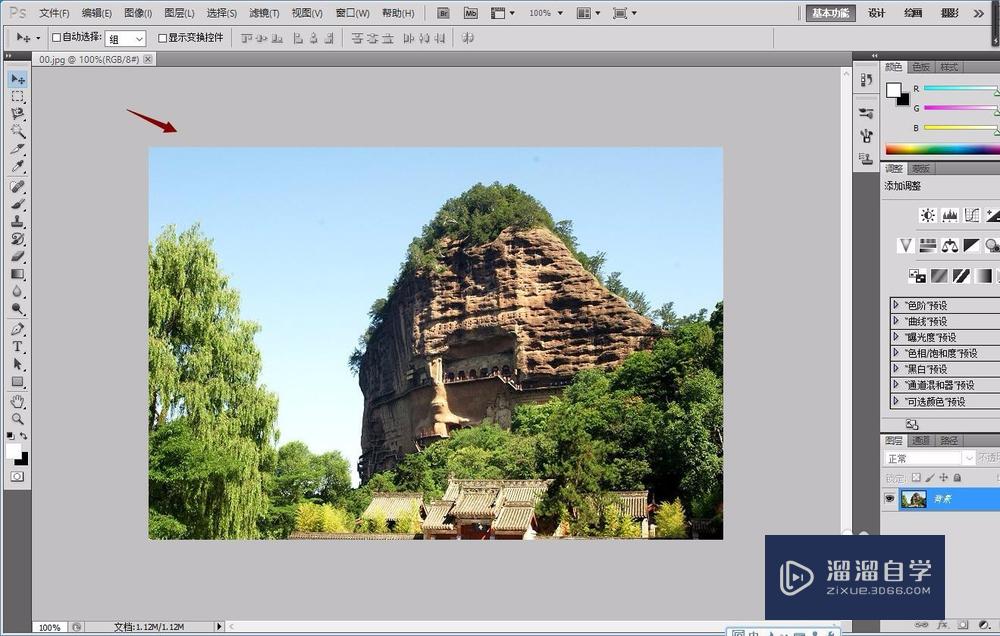Add a Levels adjustment
The width and height of the screenshot is (1000, 636).
(x=950, y=215)
